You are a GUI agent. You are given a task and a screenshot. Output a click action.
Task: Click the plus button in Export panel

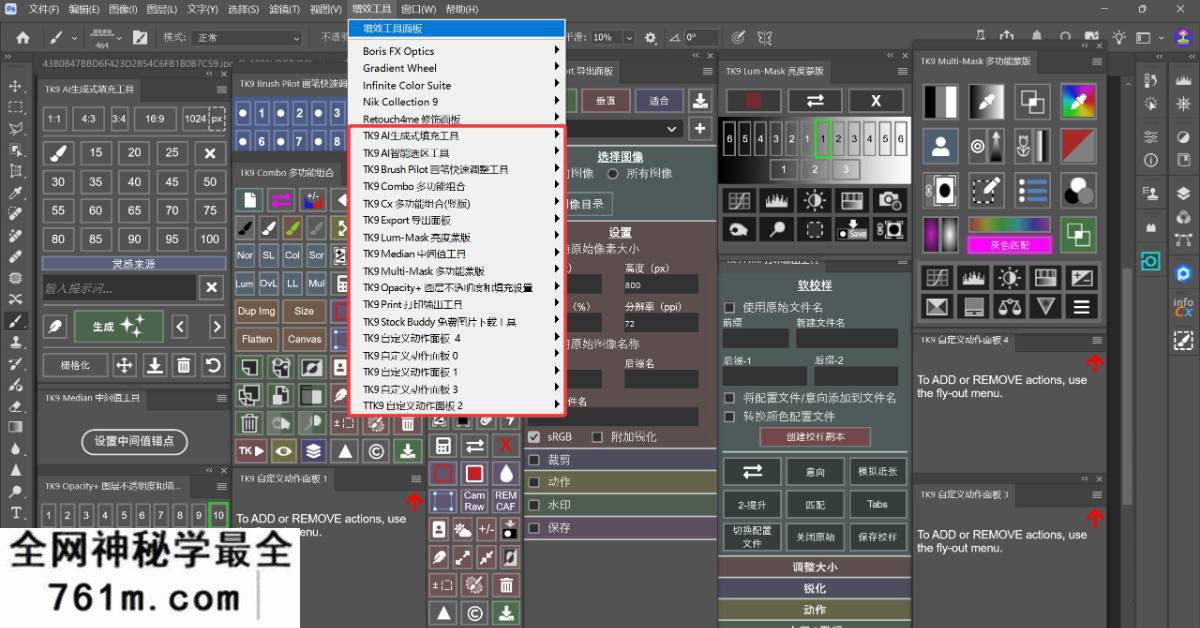pos(700,128)
